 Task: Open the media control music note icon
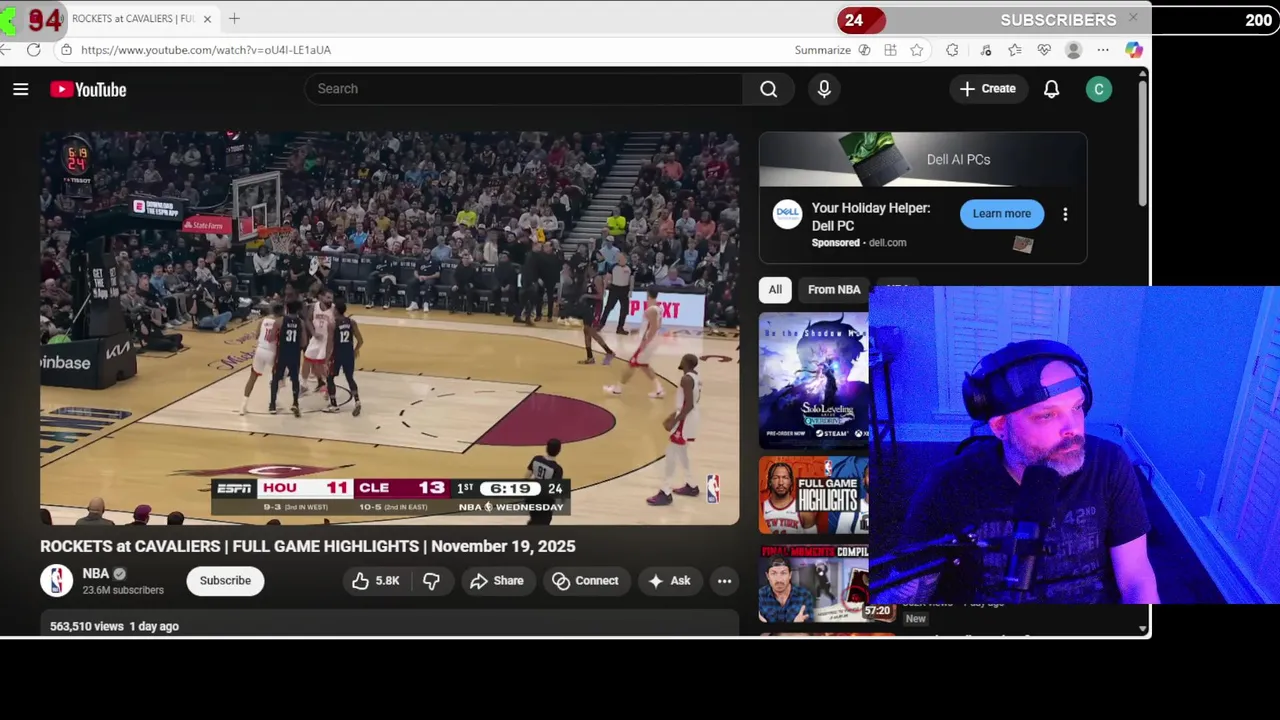coord(986,50)
